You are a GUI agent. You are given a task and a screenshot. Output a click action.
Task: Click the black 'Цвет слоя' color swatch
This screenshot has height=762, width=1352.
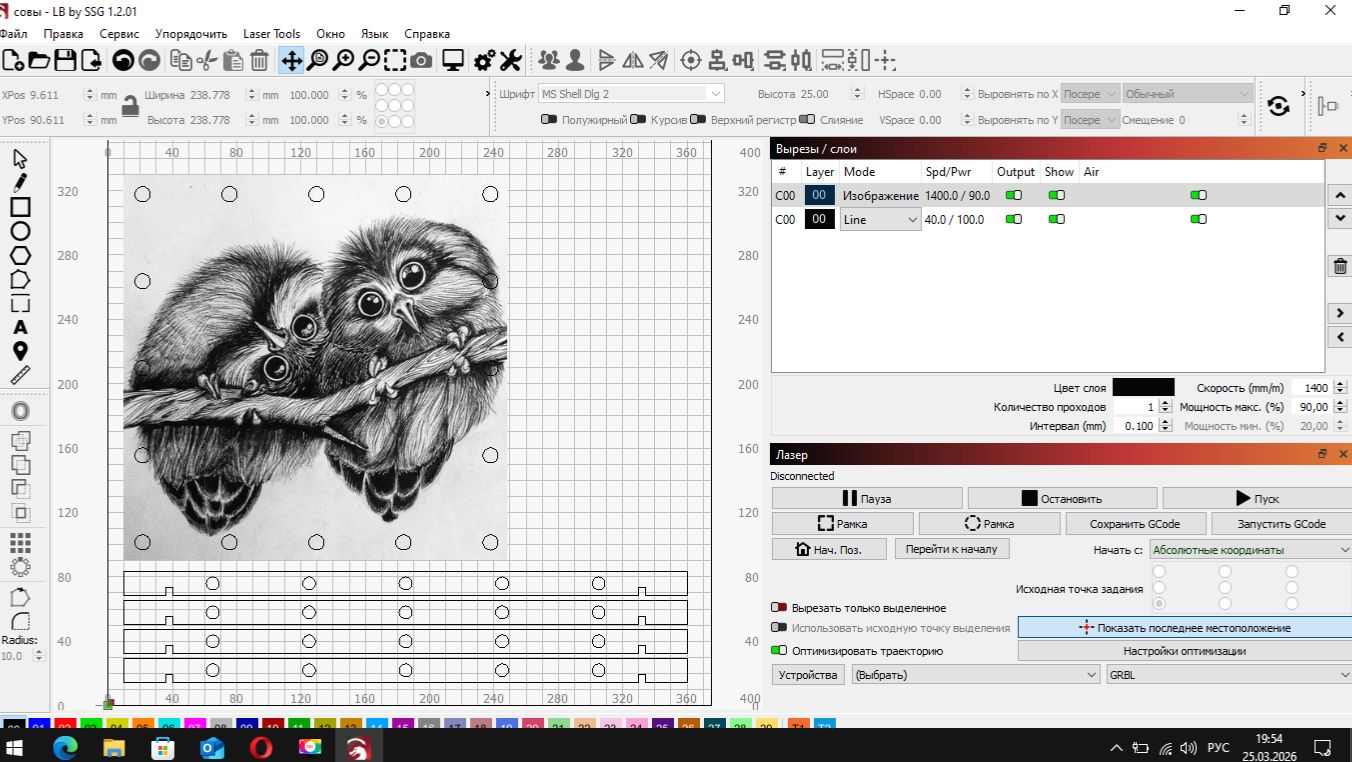pos(1143,388)
